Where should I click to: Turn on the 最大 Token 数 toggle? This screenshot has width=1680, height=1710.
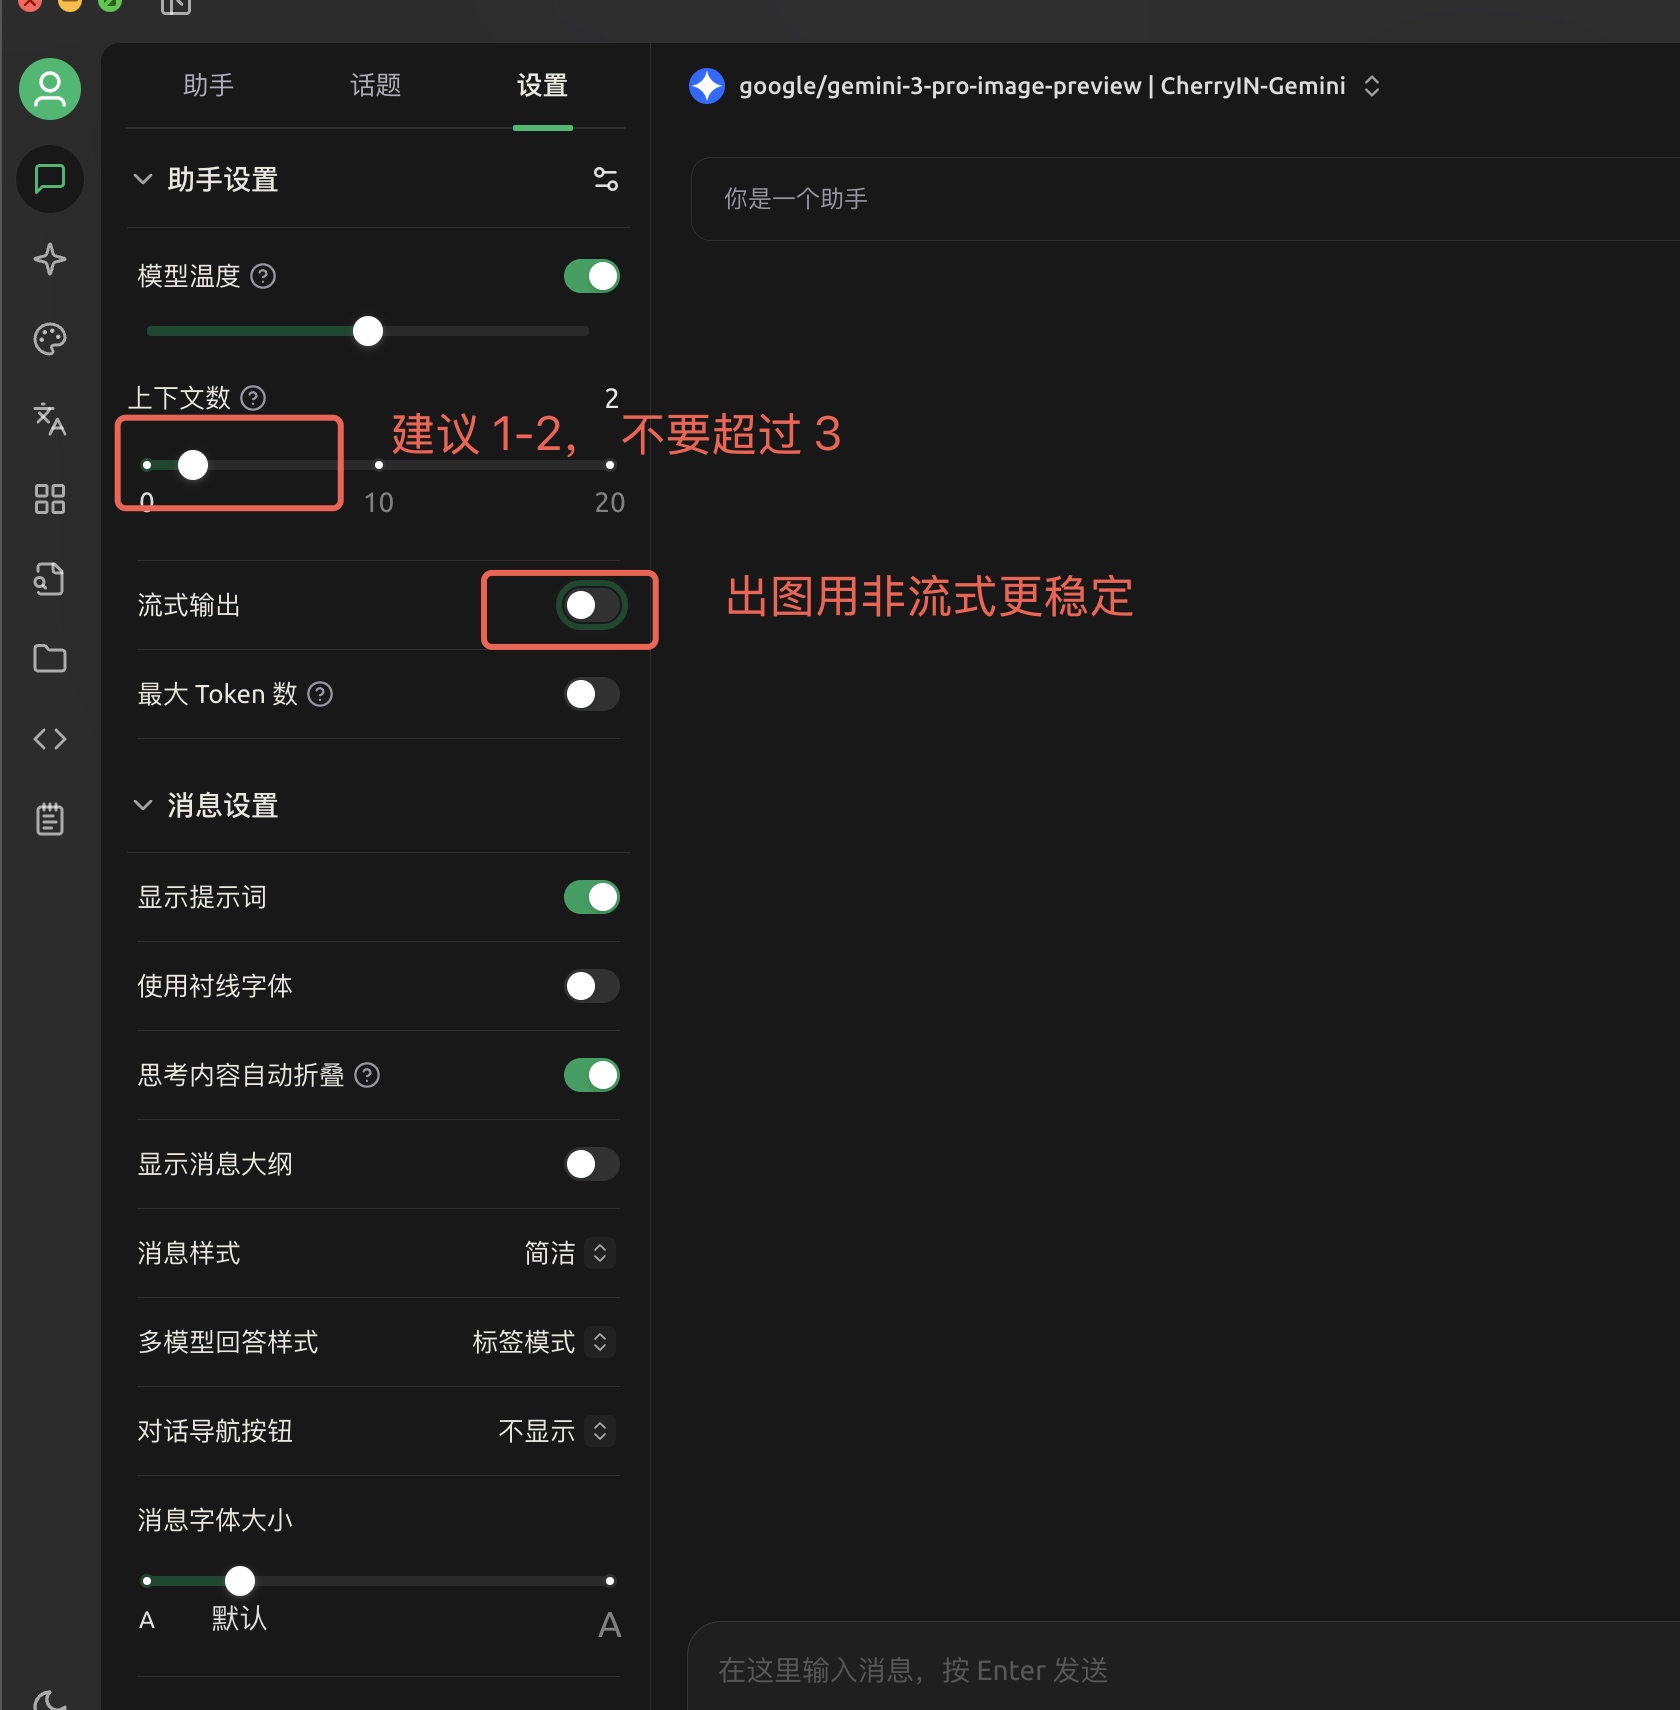[x=591, y=694]
